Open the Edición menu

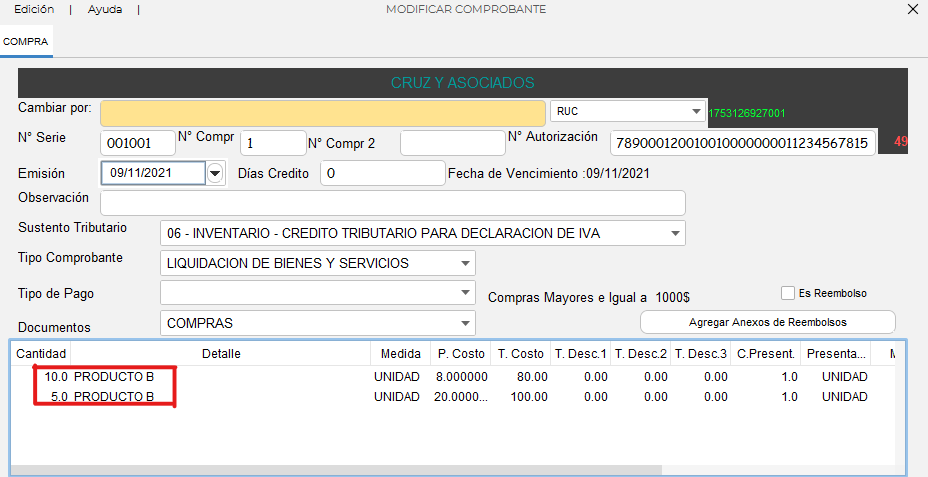pos(34,9)
